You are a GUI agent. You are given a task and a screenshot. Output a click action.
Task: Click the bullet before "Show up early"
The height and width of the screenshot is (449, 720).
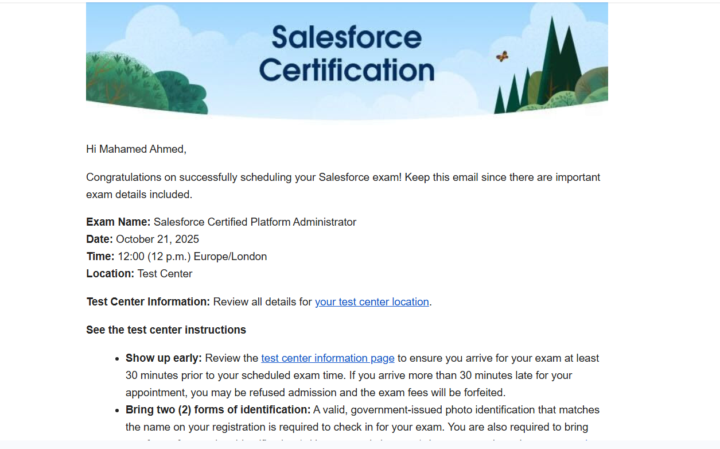pos(119,358)
